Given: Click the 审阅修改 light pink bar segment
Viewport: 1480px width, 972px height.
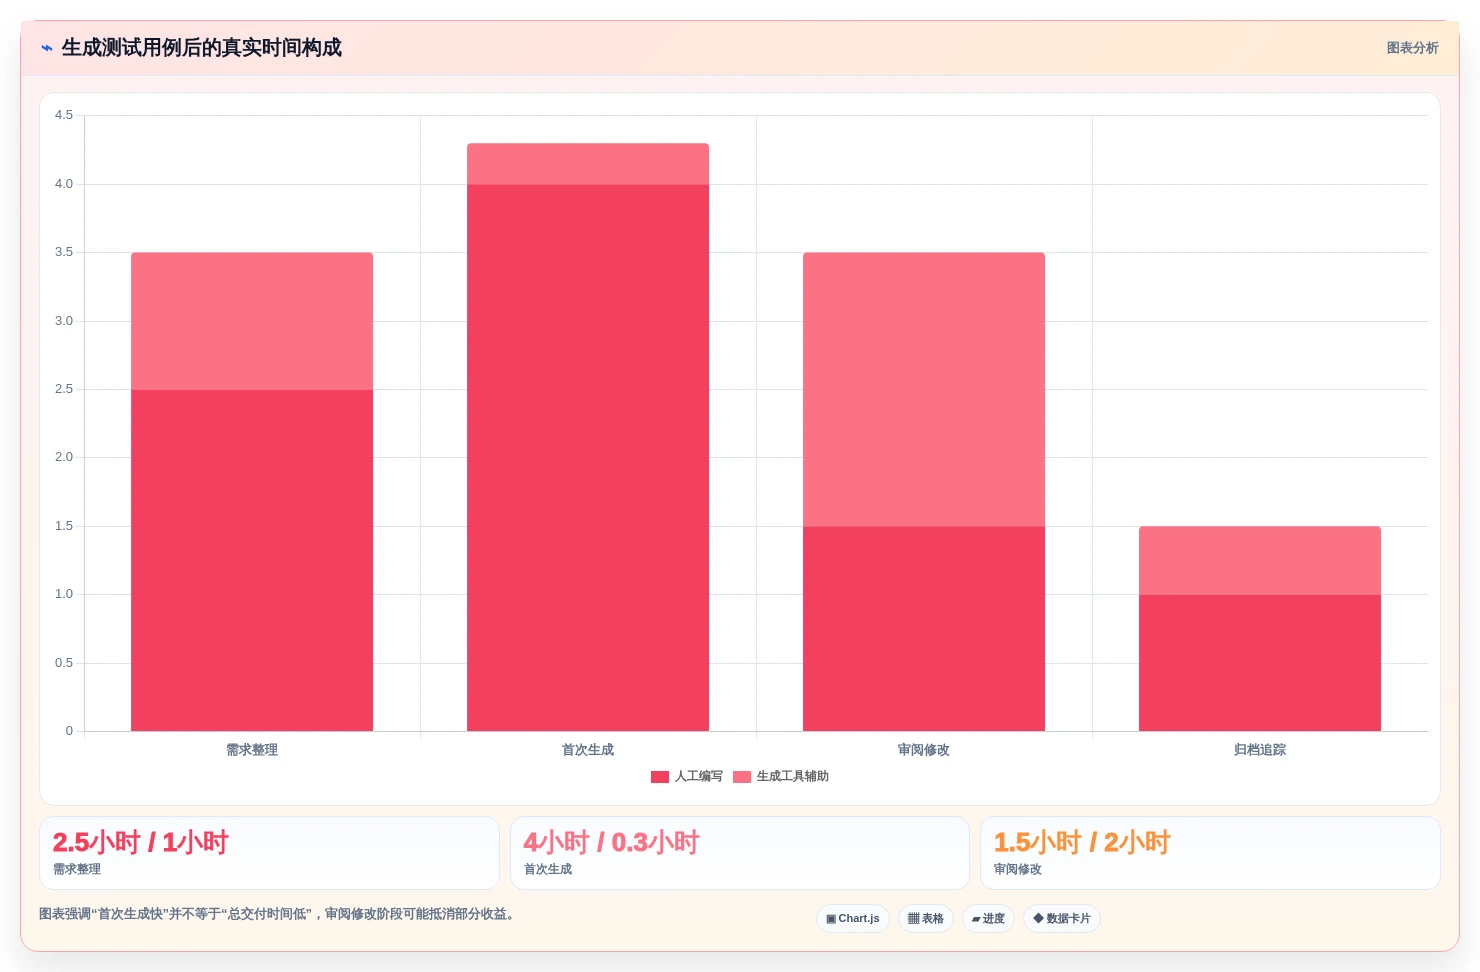Looking at the screenshot, I should click(x=924, y=390).
